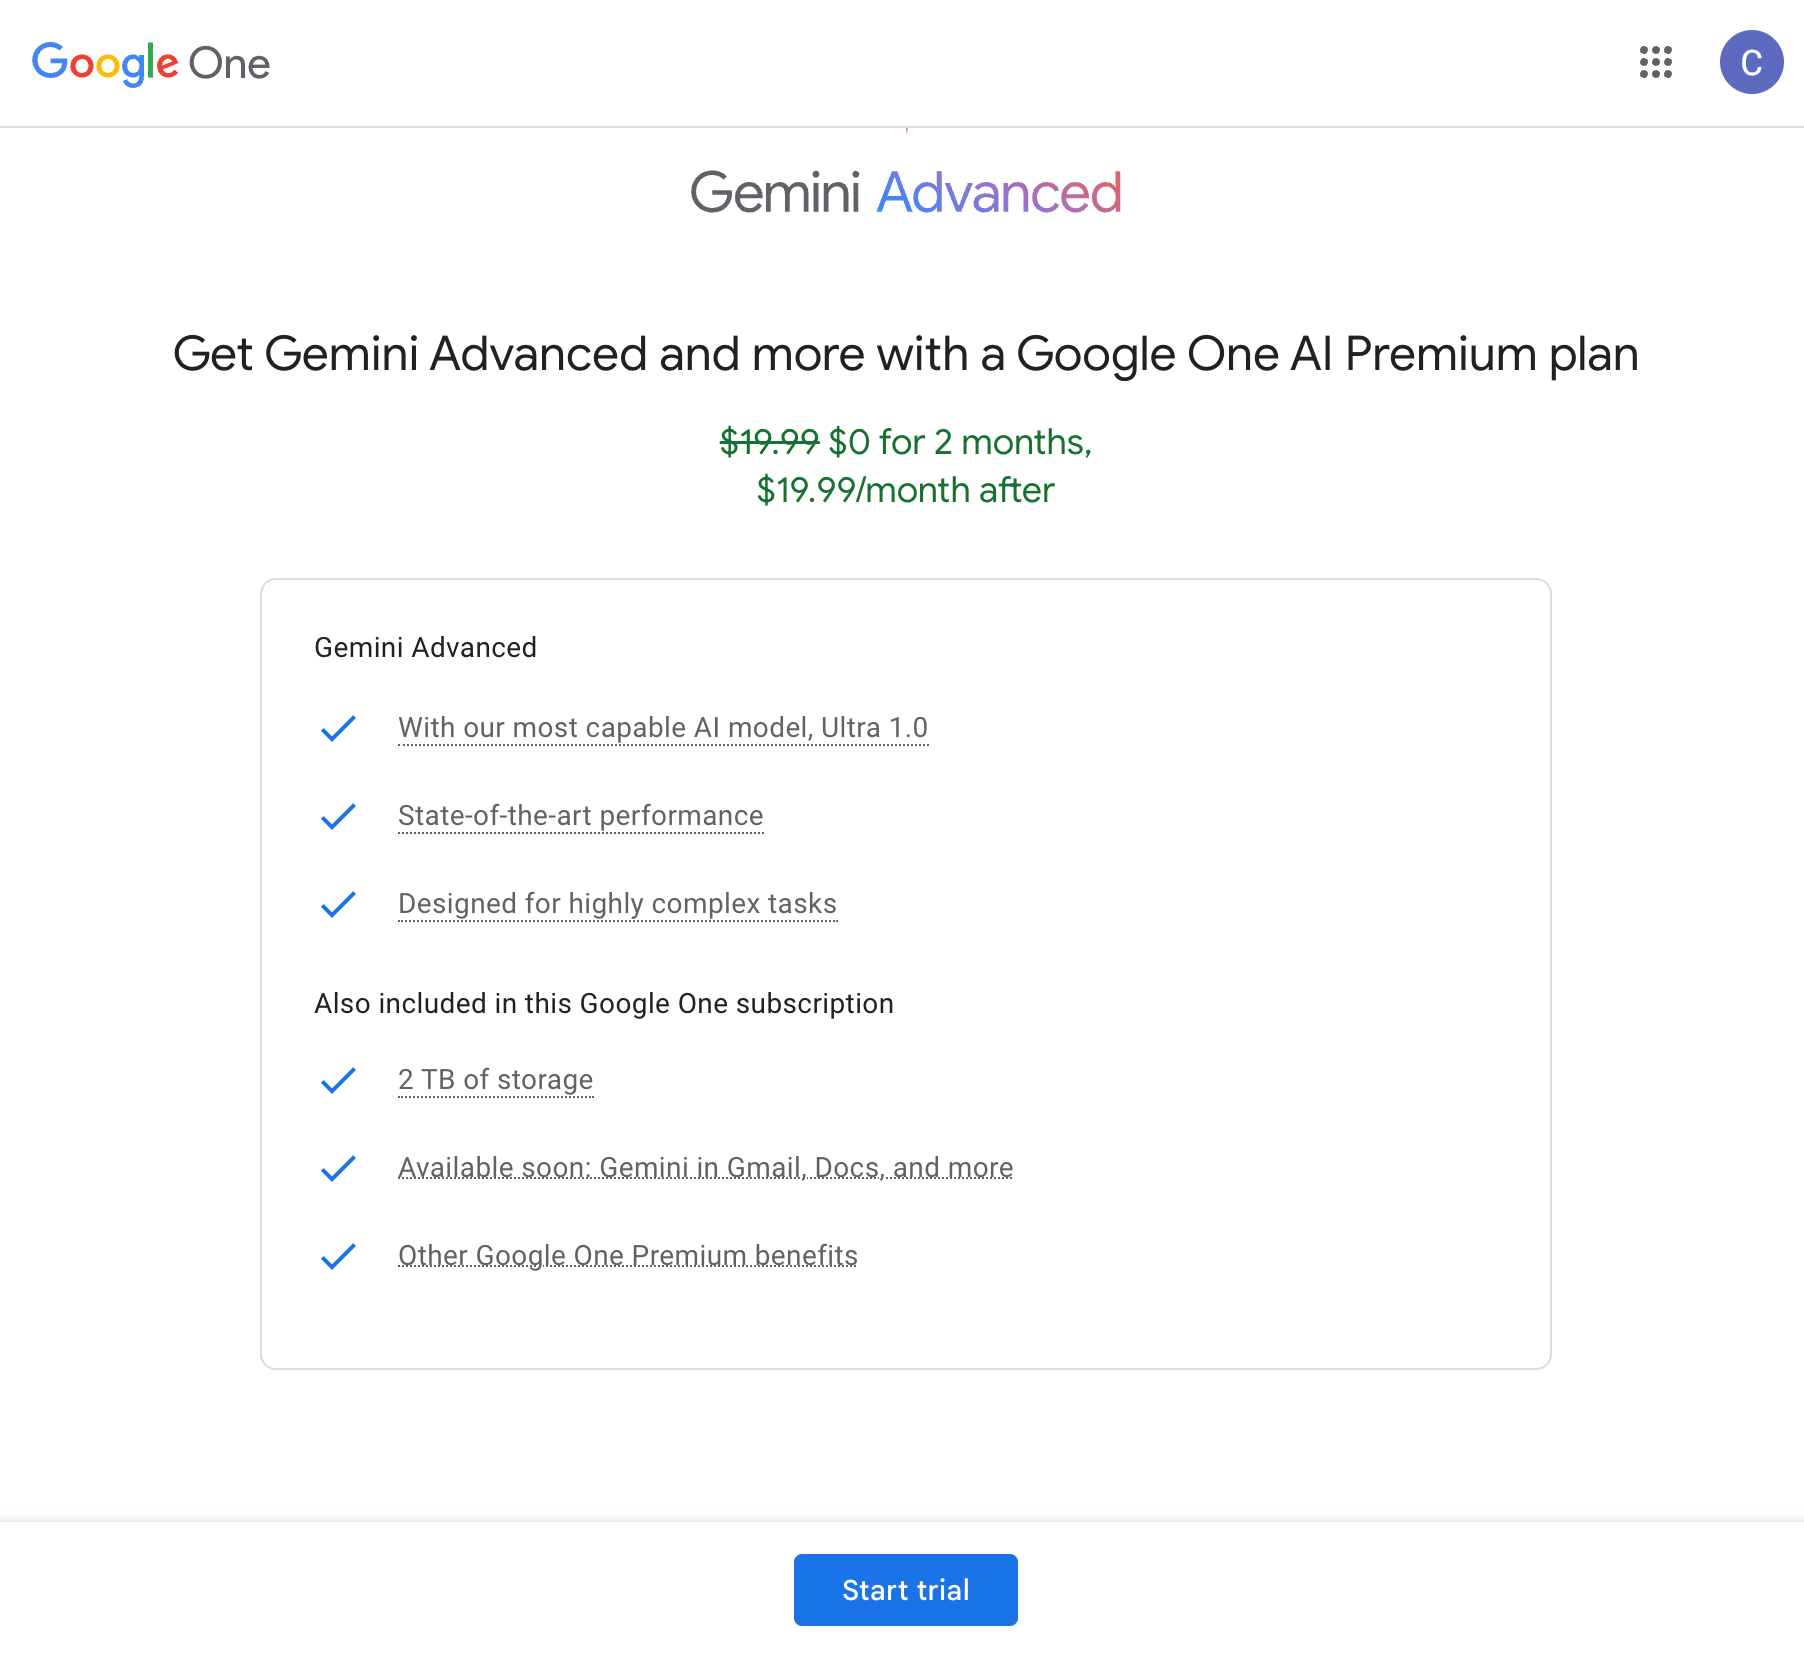The height and width of the screenshot is (1654, 1804).
Task: Click checkmark beside 2 TB of storage
Action: (338, 1080)
